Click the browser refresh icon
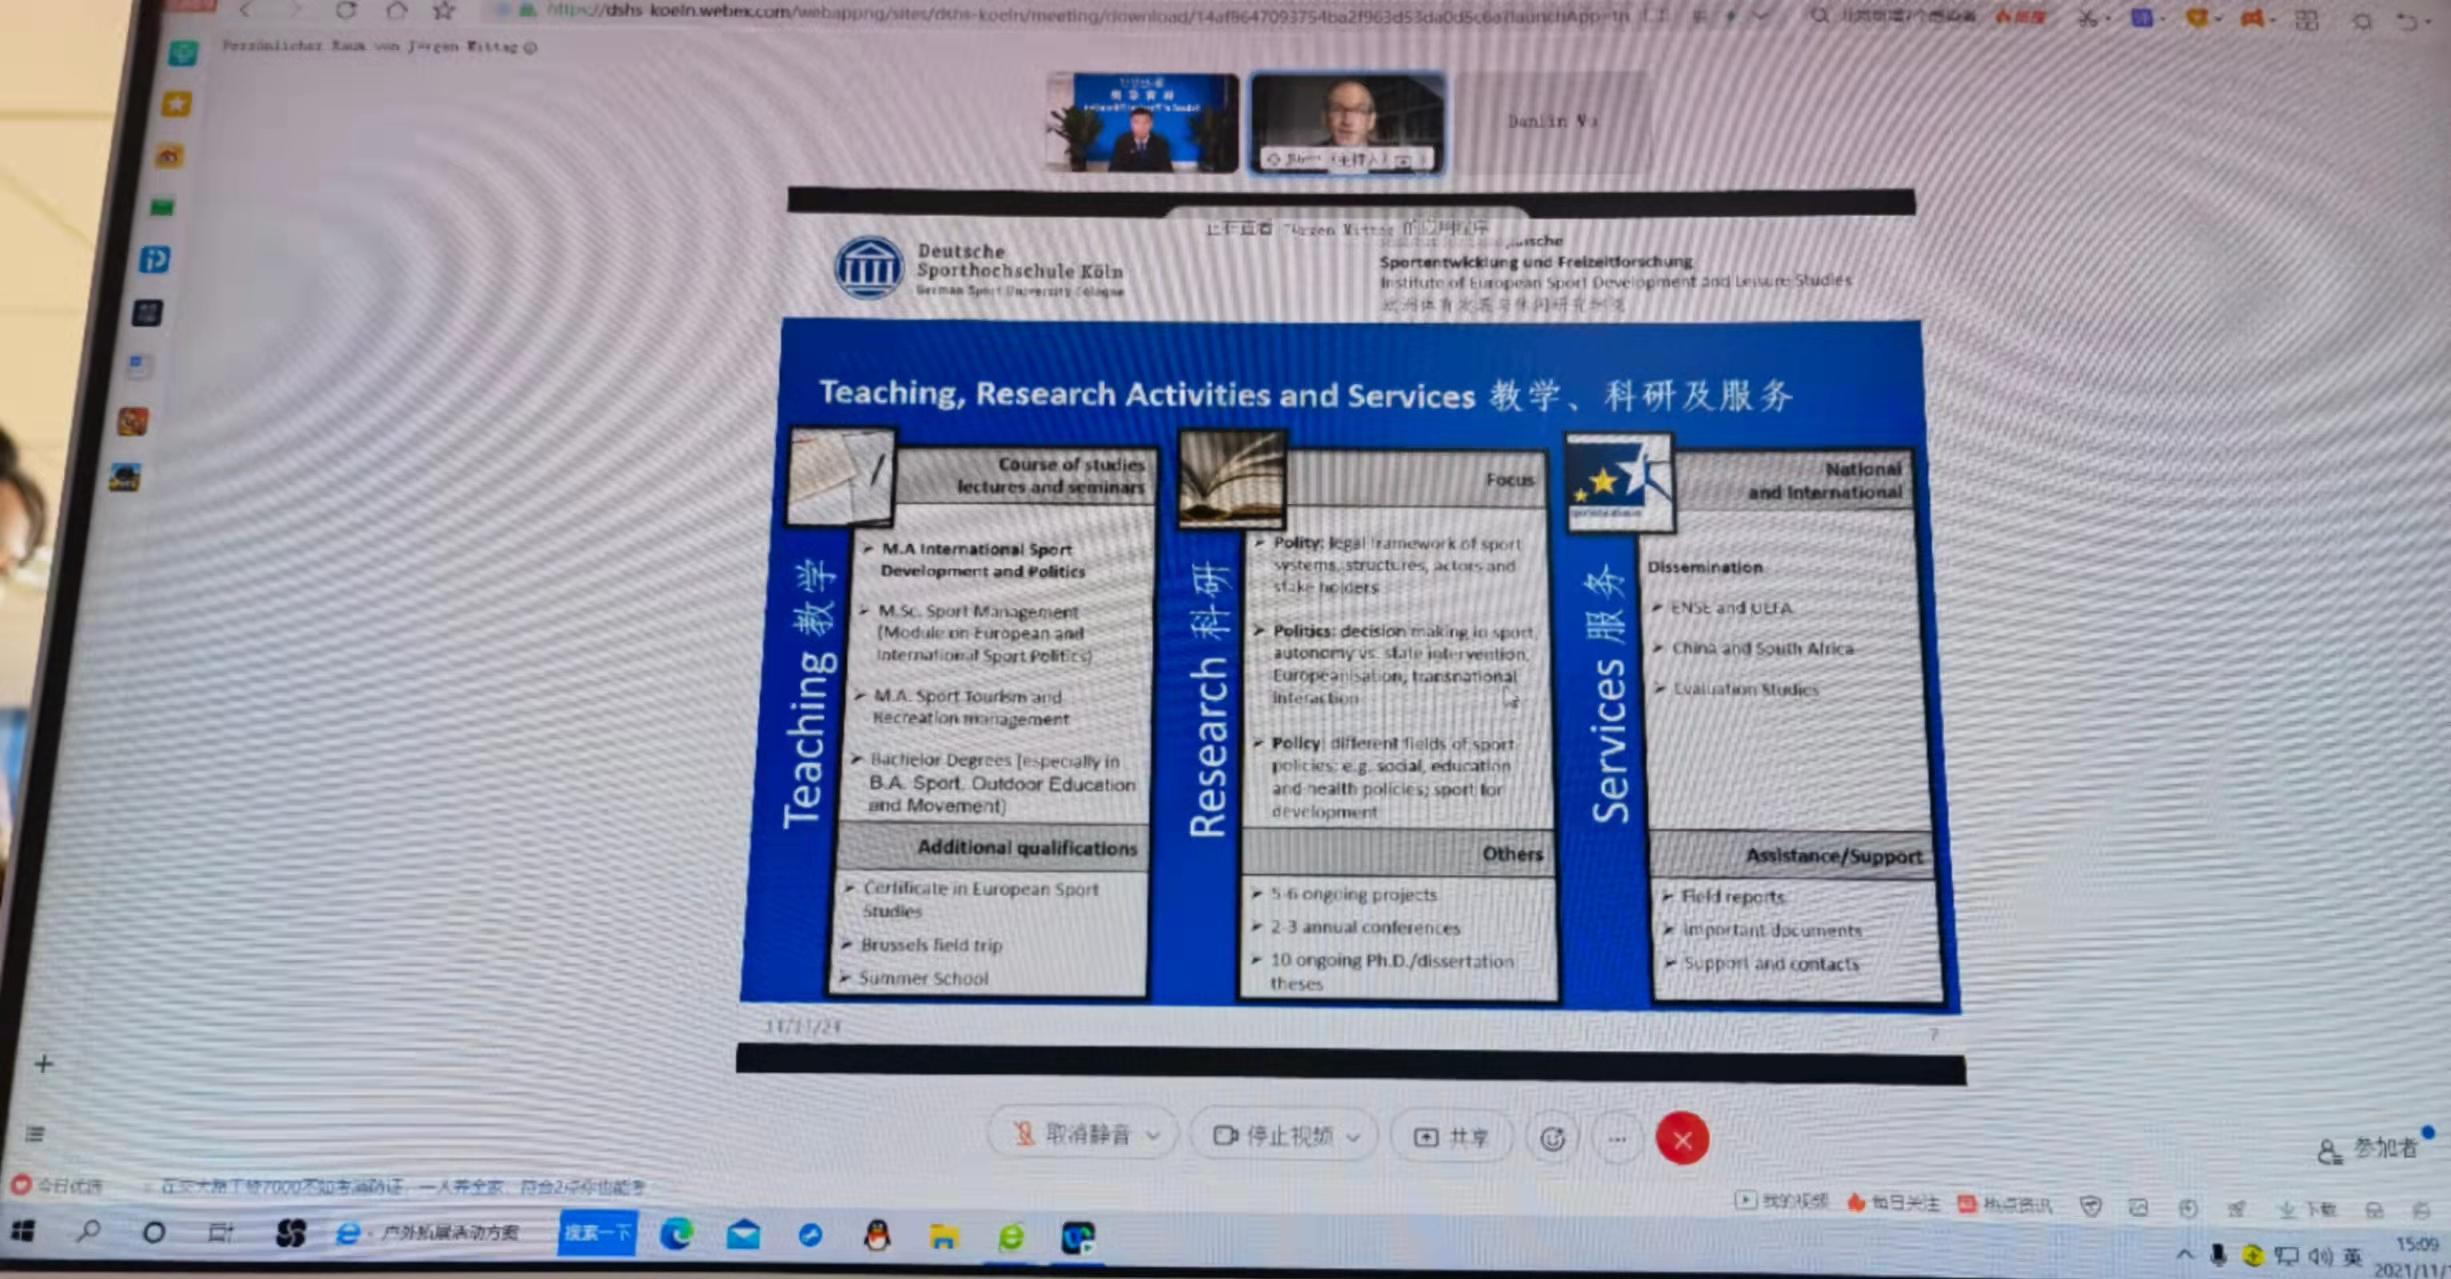This screenshot has height=1279, width=2451. point(346,11)
